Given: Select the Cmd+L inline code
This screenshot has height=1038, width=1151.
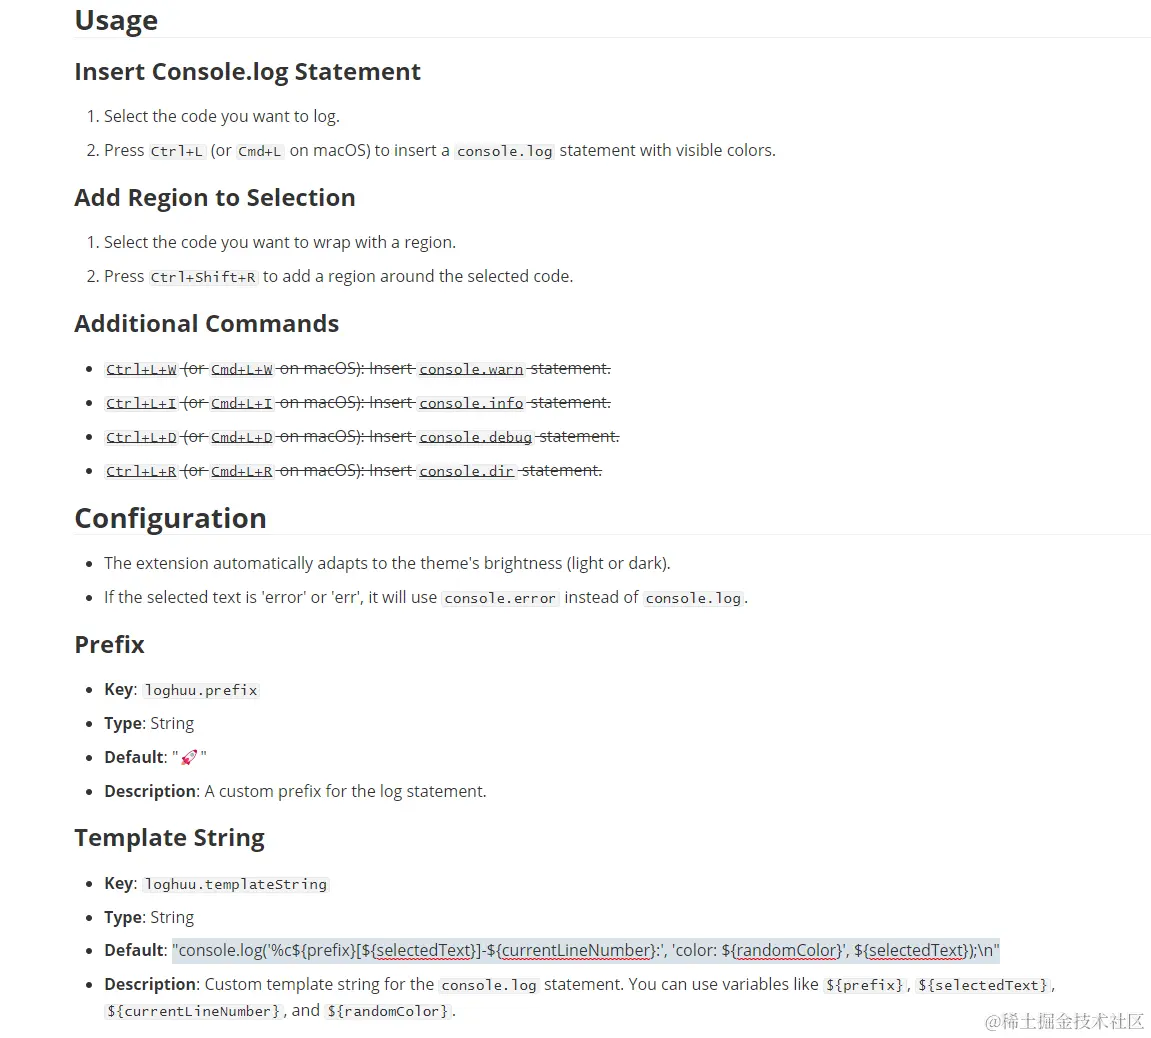Looking at the screenshot, I should (x=260, y=151).
